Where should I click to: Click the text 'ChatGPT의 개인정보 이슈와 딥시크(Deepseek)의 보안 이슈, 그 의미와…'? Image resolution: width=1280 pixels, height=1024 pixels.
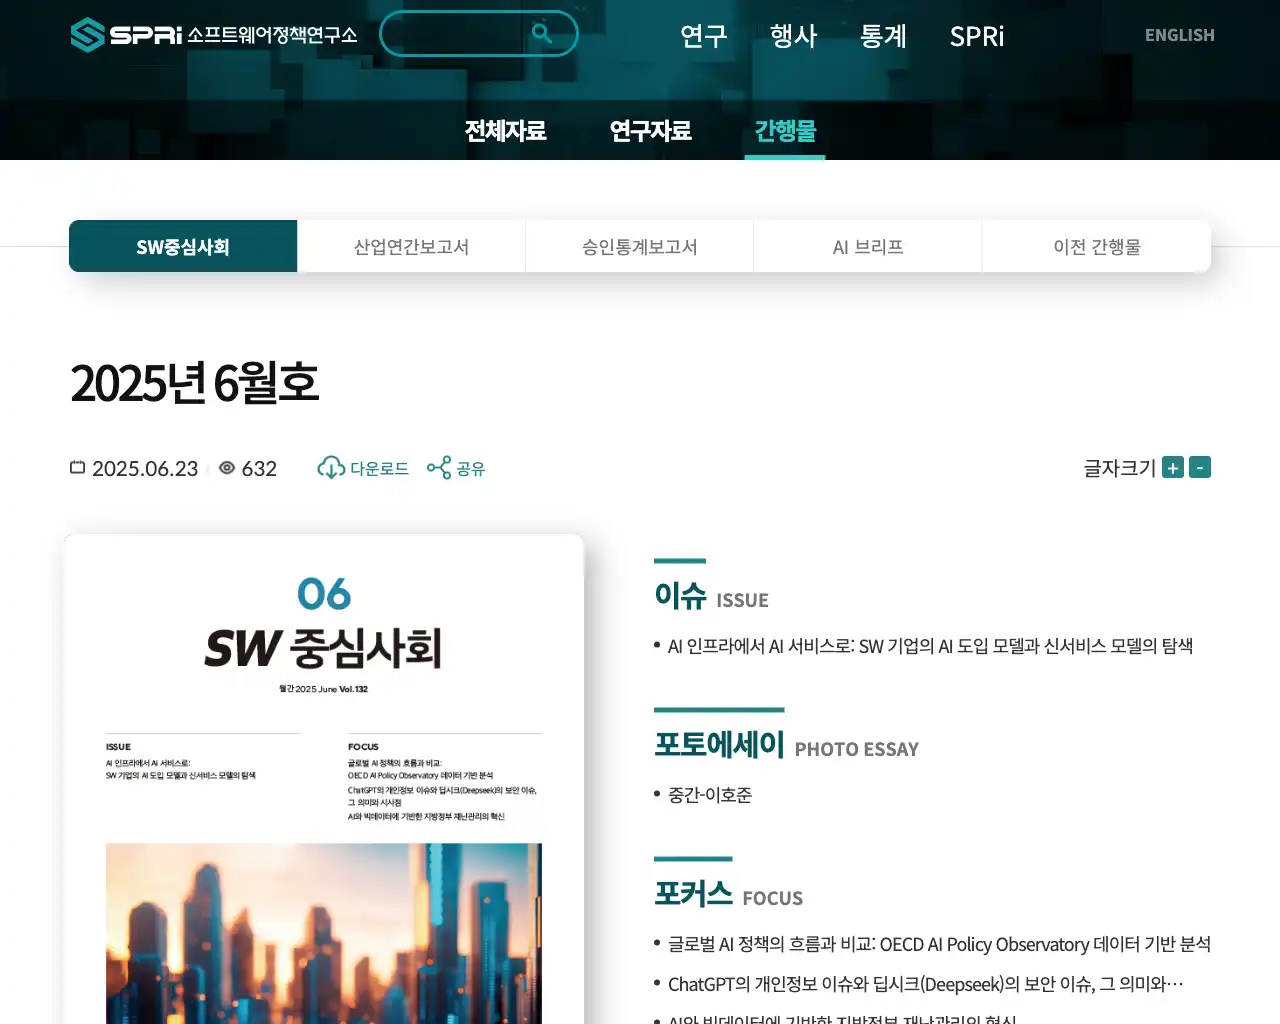(x=925, y=984)
